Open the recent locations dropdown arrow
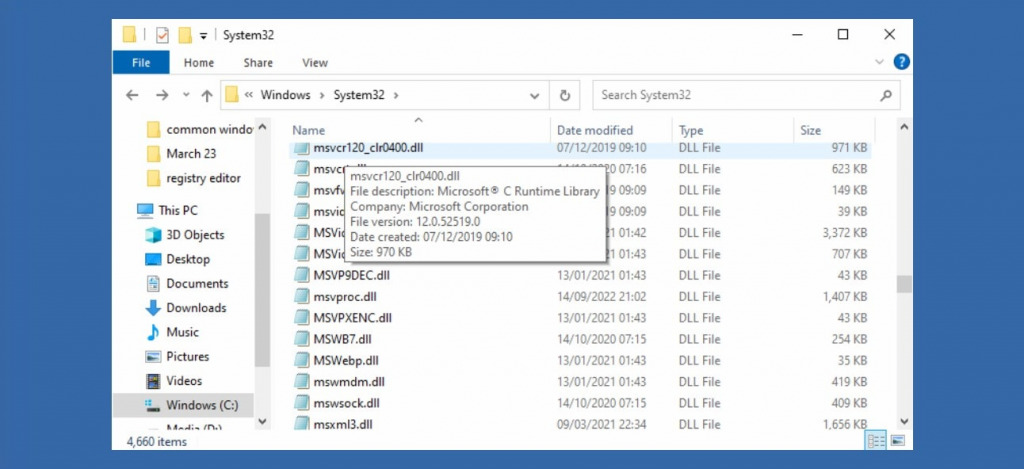1024x469 pixels. pyautogui.click(x=186, y=95)
